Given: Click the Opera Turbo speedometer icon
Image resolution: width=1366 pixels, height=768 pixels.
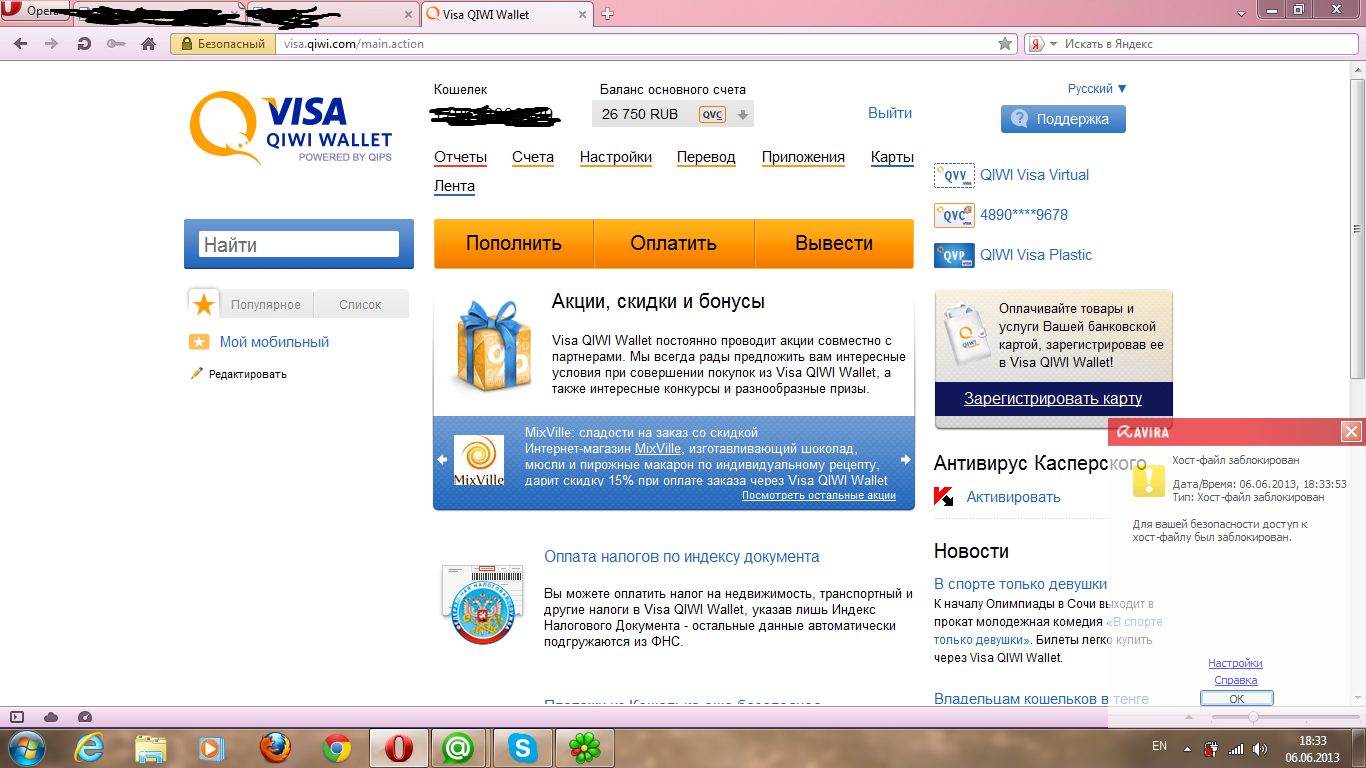Looking at the screenshot, I should 84,717.
